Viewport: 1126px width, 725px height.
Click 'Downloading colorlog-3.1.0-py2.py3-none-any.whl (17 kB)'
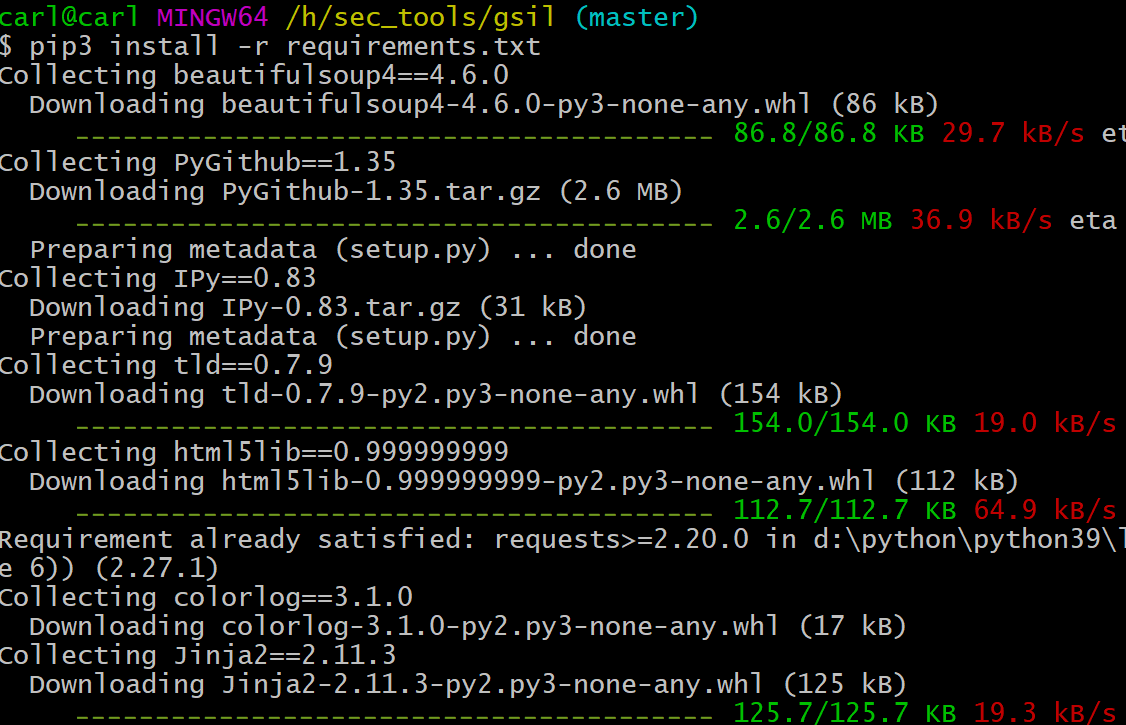468,627
